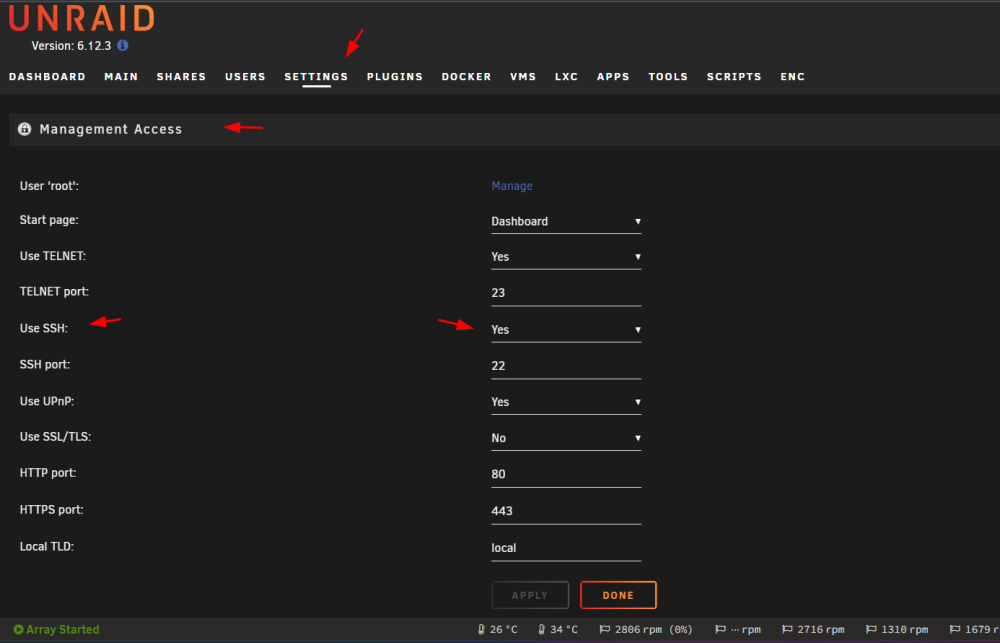Click the 34 °C temperature reading
The image size is (1000, 643).
pos(564,630)
